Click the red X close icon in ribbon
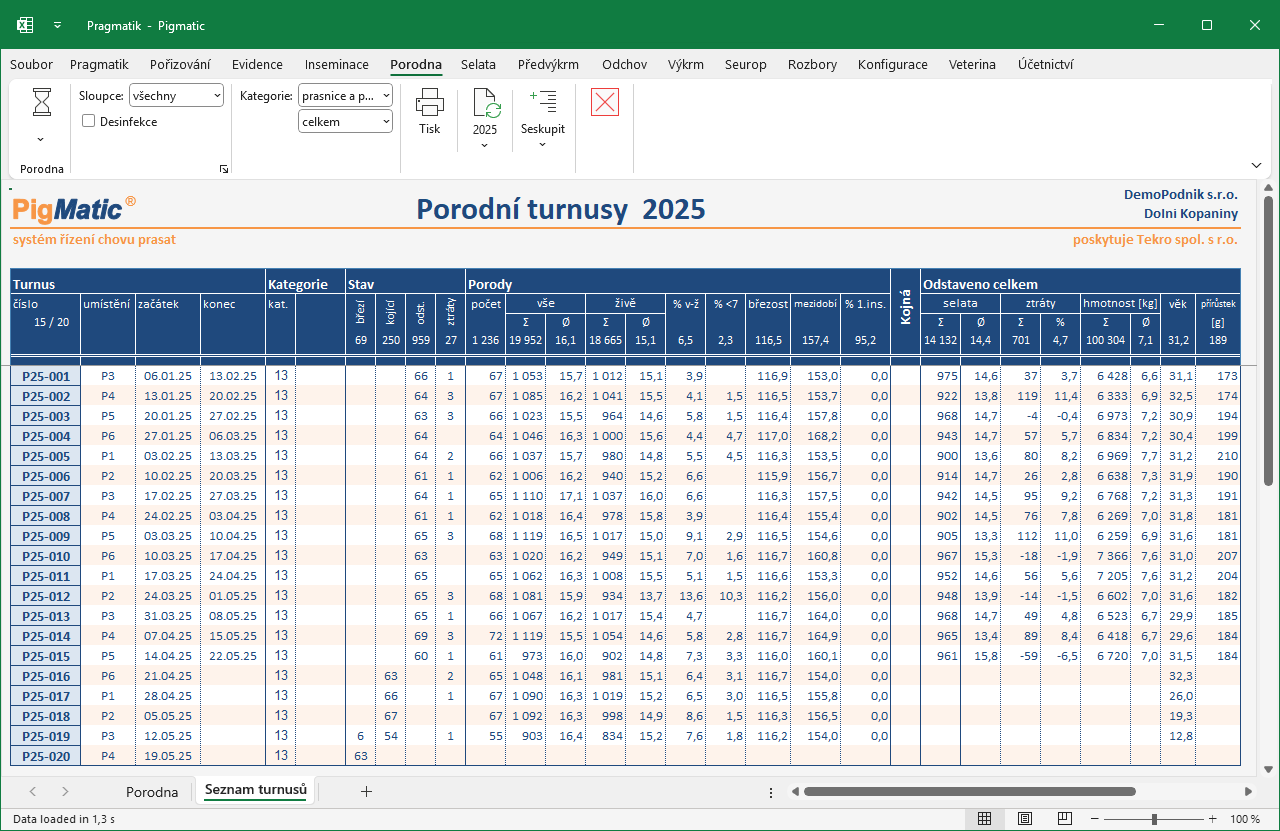The height and width of the screenshot is (831, 1280). (605, 101)
